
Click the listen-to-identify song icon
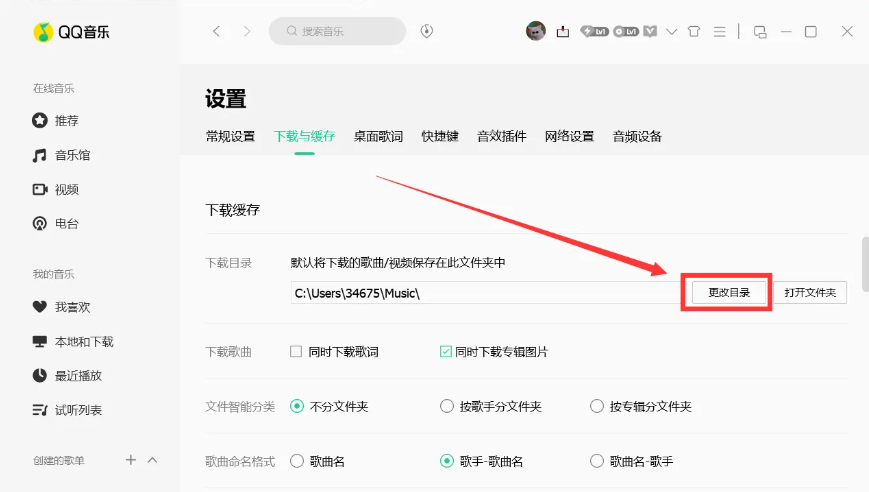coord(427,31)
